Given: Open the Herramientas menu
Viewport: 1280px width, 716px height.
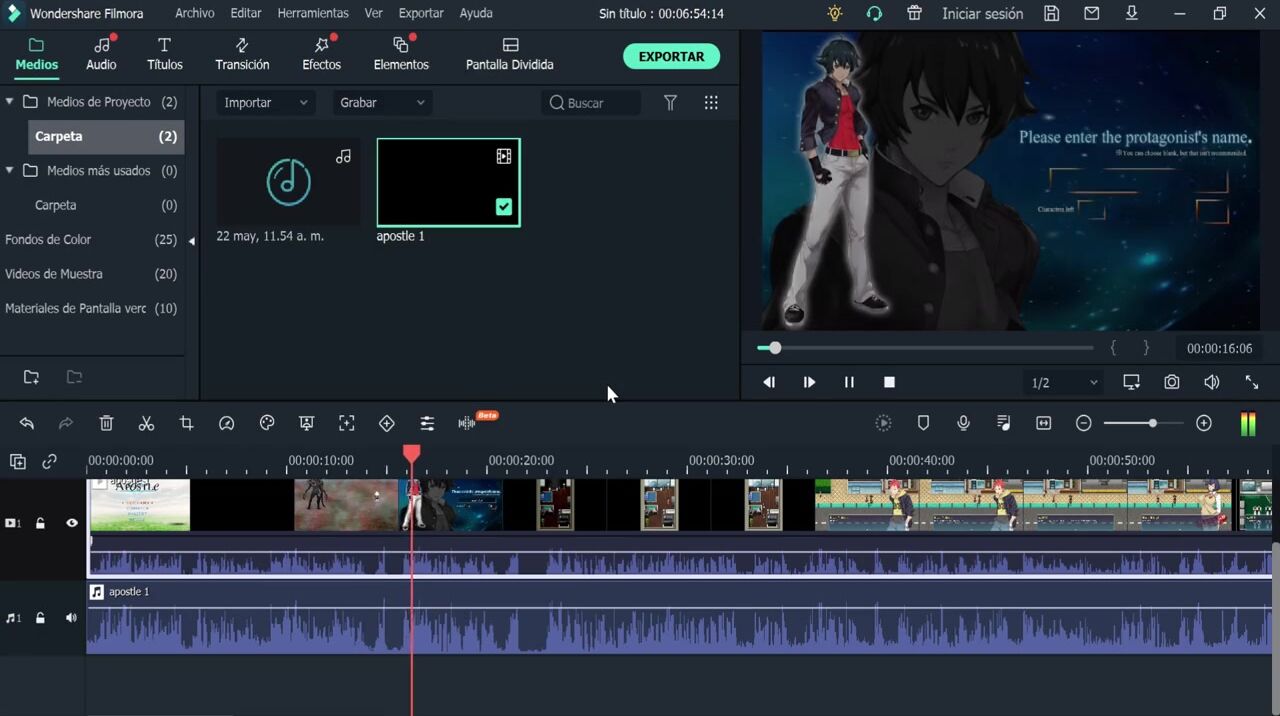Looking at the screenshot, I should (313, 13).
